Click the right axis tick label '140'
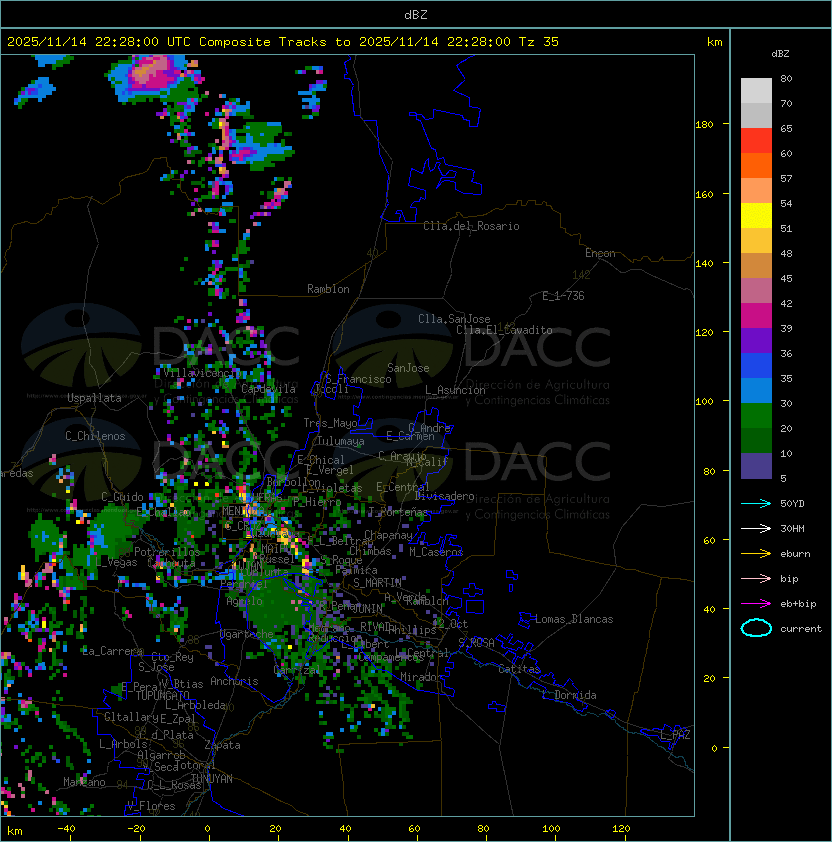The width and height of the screenshot is (832, 842). tap(704, 264)
